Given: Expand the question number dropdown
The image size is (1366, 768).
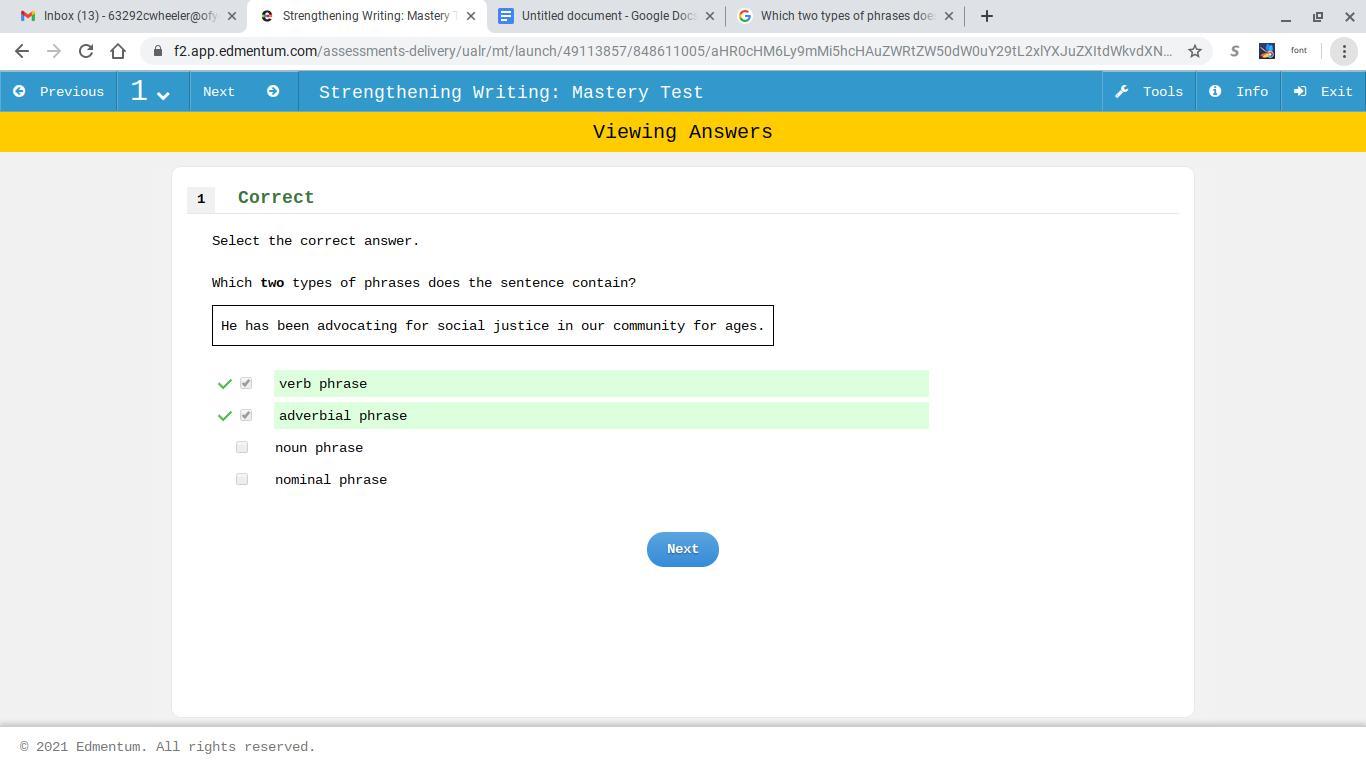Looking at the screenshot, I should click(151, 92).
